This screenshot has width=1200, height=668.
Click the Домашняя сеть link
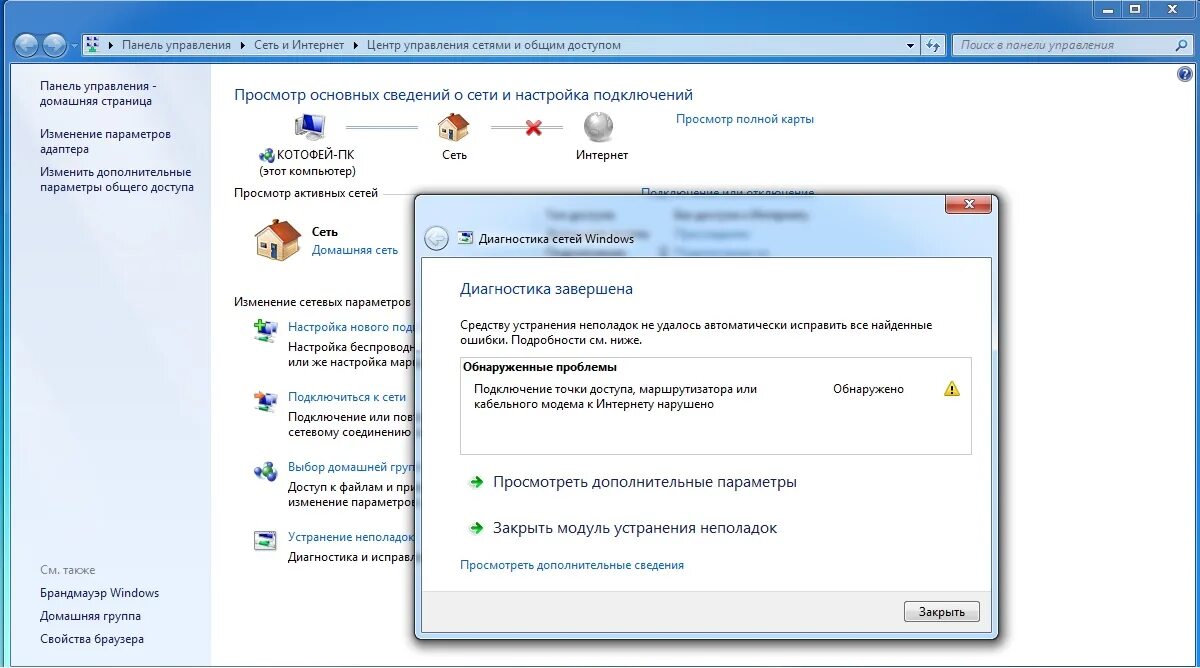[x=354, y=250]
